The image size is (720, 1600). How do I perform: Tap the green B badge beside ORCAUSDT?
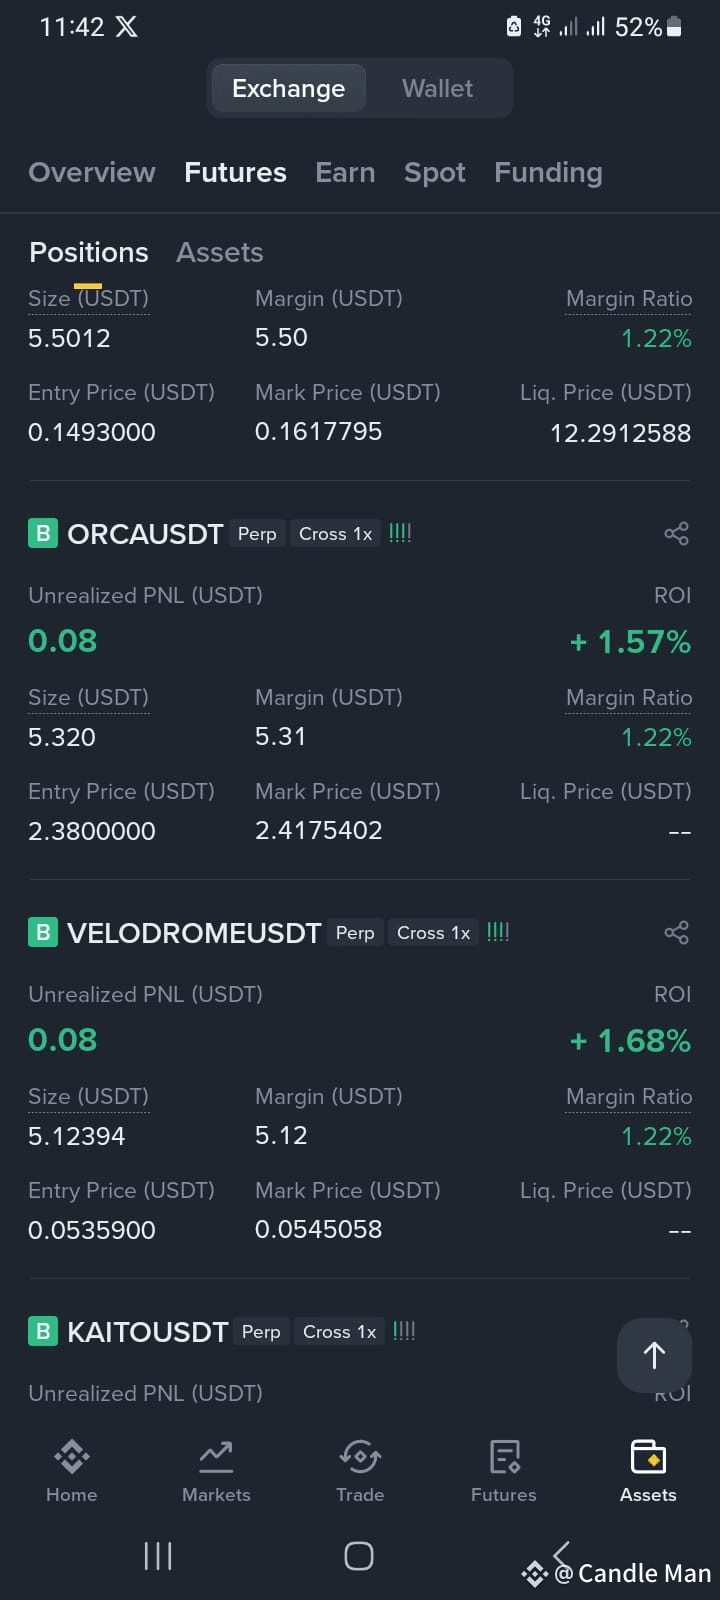[x=43, y=533]
